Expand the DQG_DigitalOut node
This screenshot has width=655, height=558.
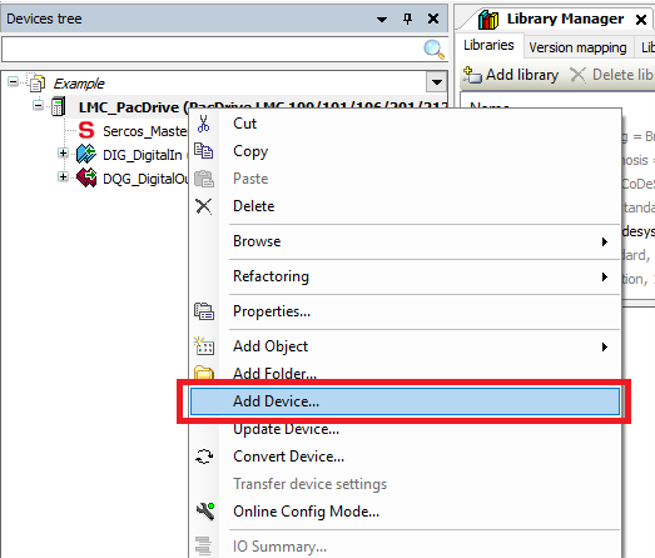tap(63, 177)
